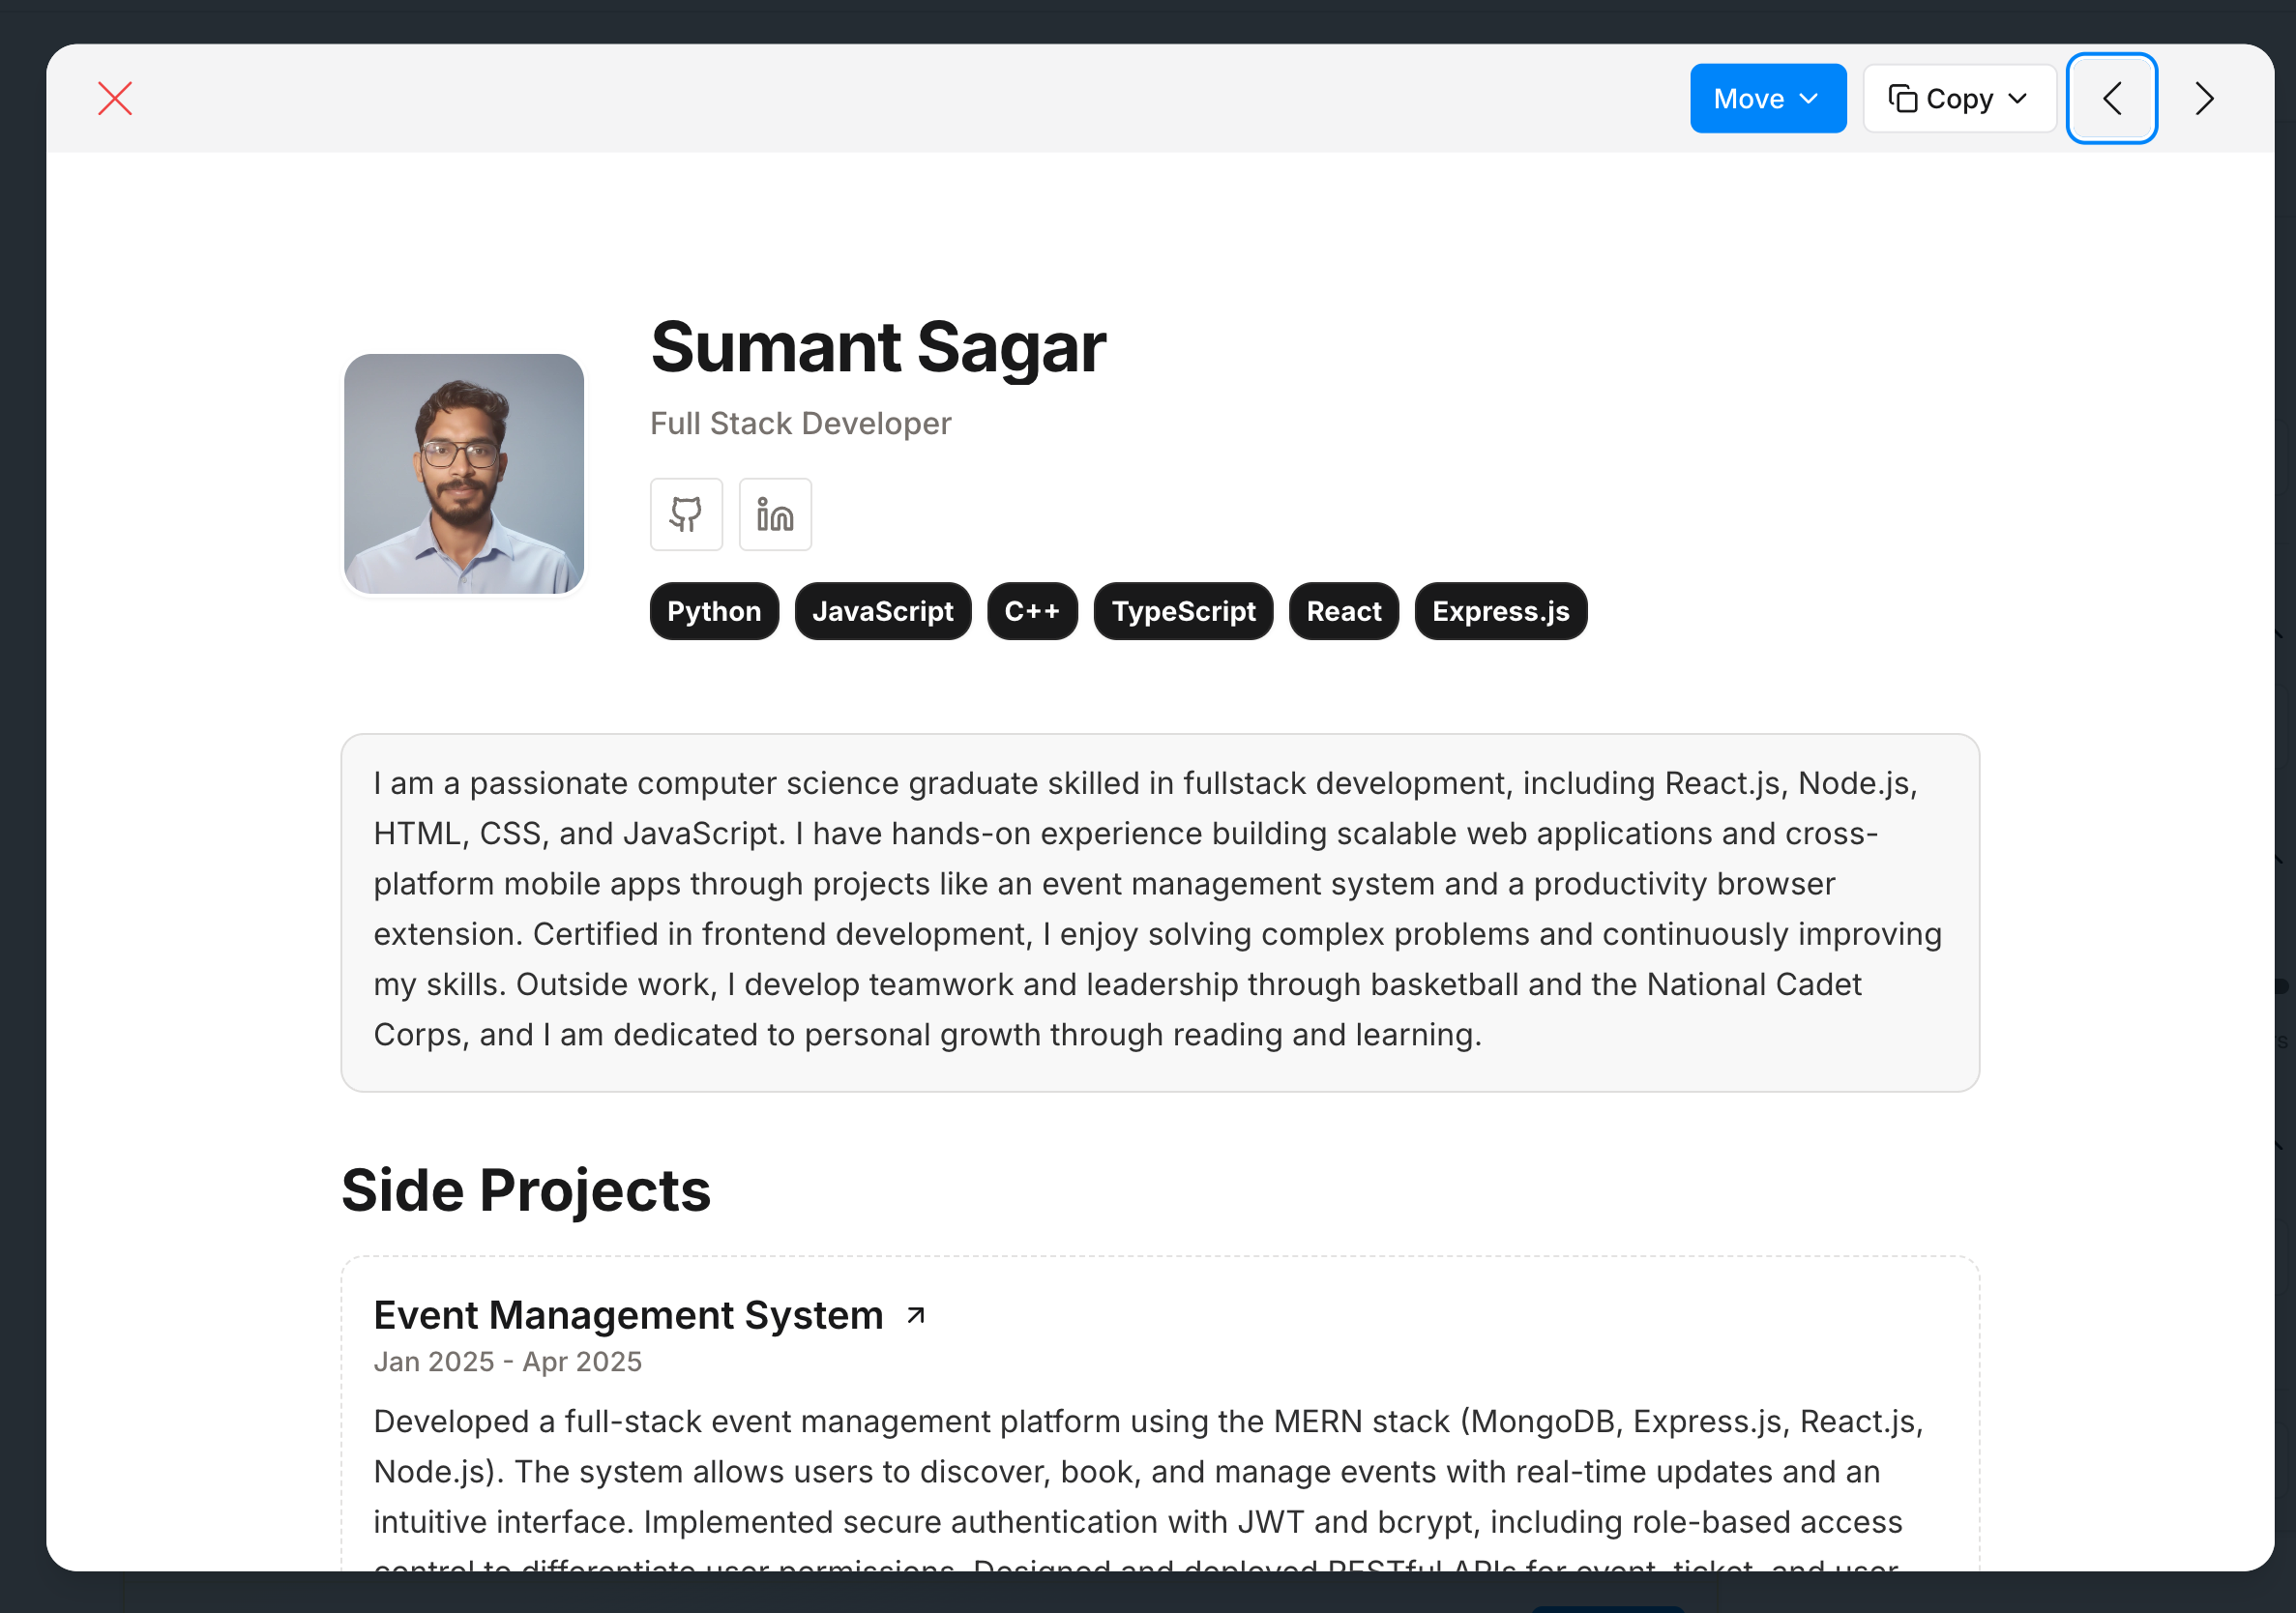This screenshot has width=2296, height=1613.
Task: Go to next profile with right chevron
Action: [2204, 98]
